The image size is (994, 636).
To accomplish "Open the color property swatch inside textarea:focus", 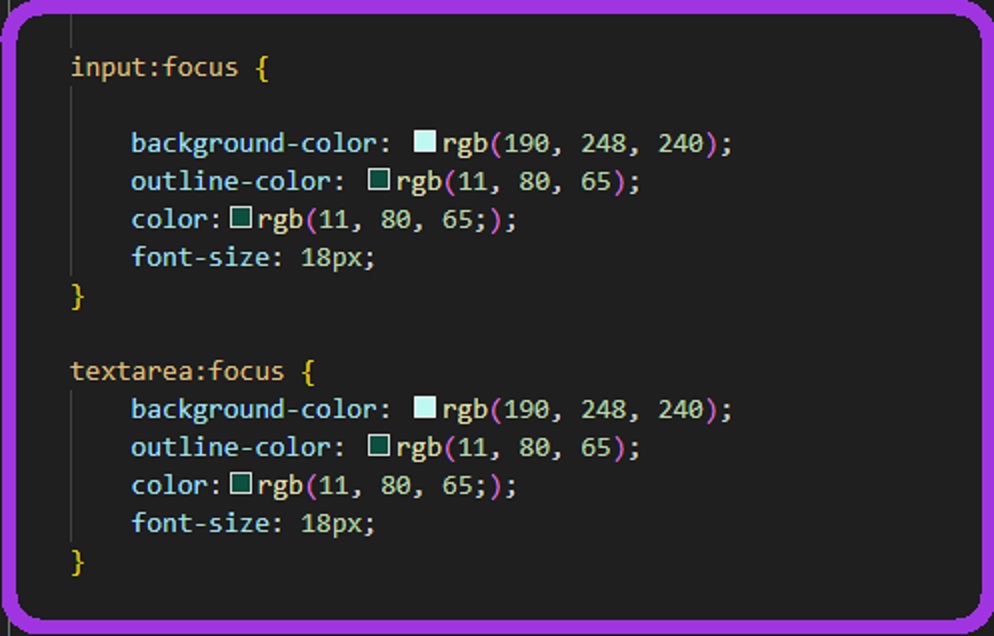I will (x=240, y=484).
